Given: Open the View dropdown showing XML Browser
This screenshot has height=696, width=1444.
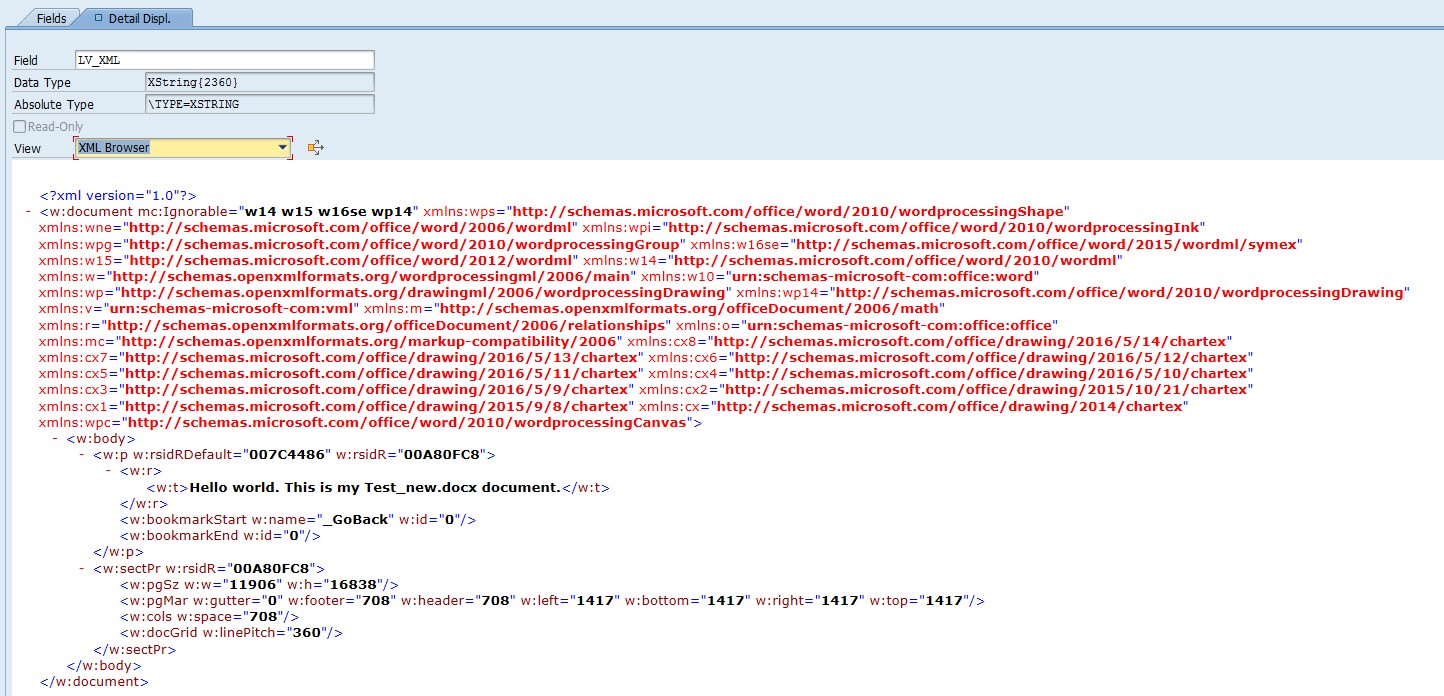Looking at the screenshot, I should coord(283,148).
